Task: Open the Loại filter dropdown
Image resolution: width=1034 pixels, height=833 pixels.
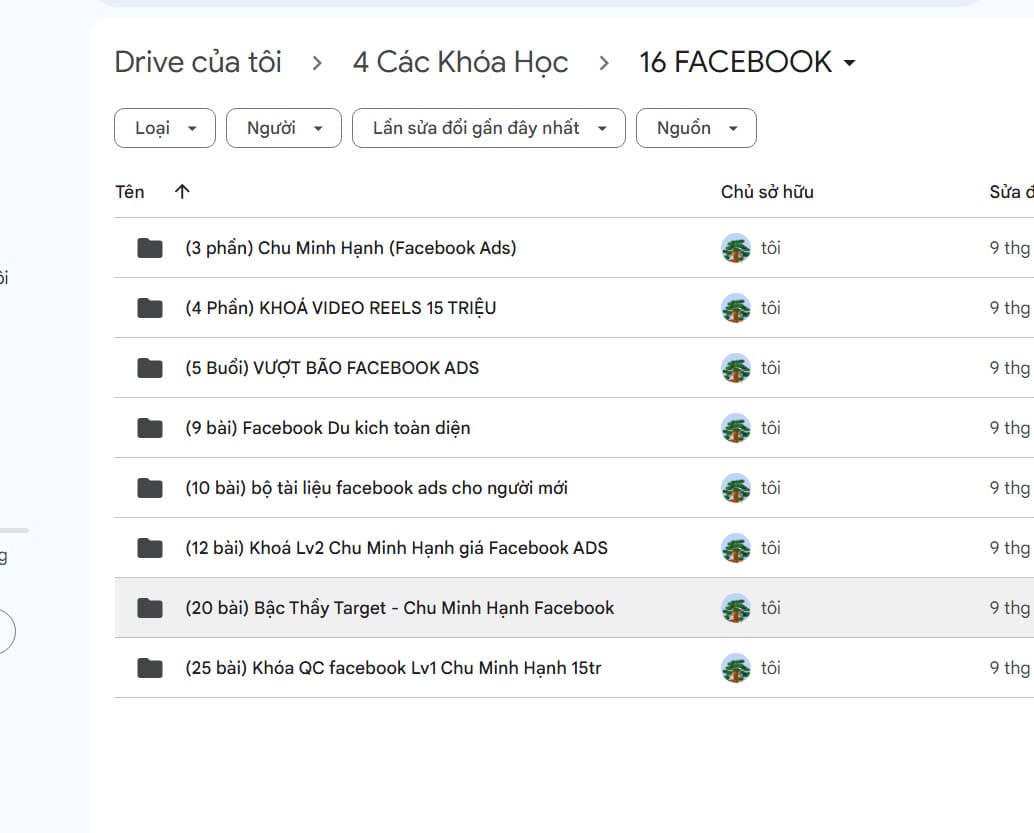Action: click(x=165, y=128)
